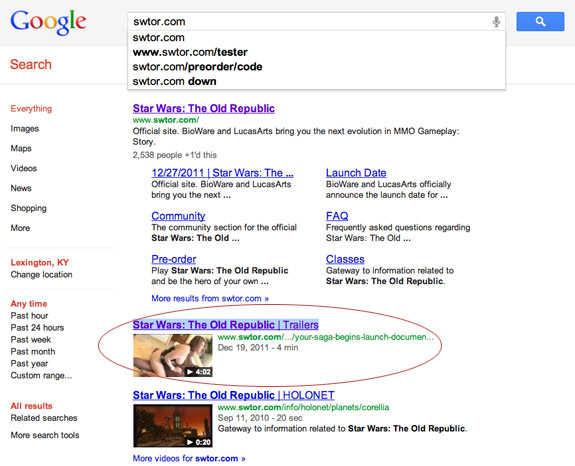Click 'More videos for swtor.com'
This screenshot has height=466, width=575.
[x=189, y=458]
